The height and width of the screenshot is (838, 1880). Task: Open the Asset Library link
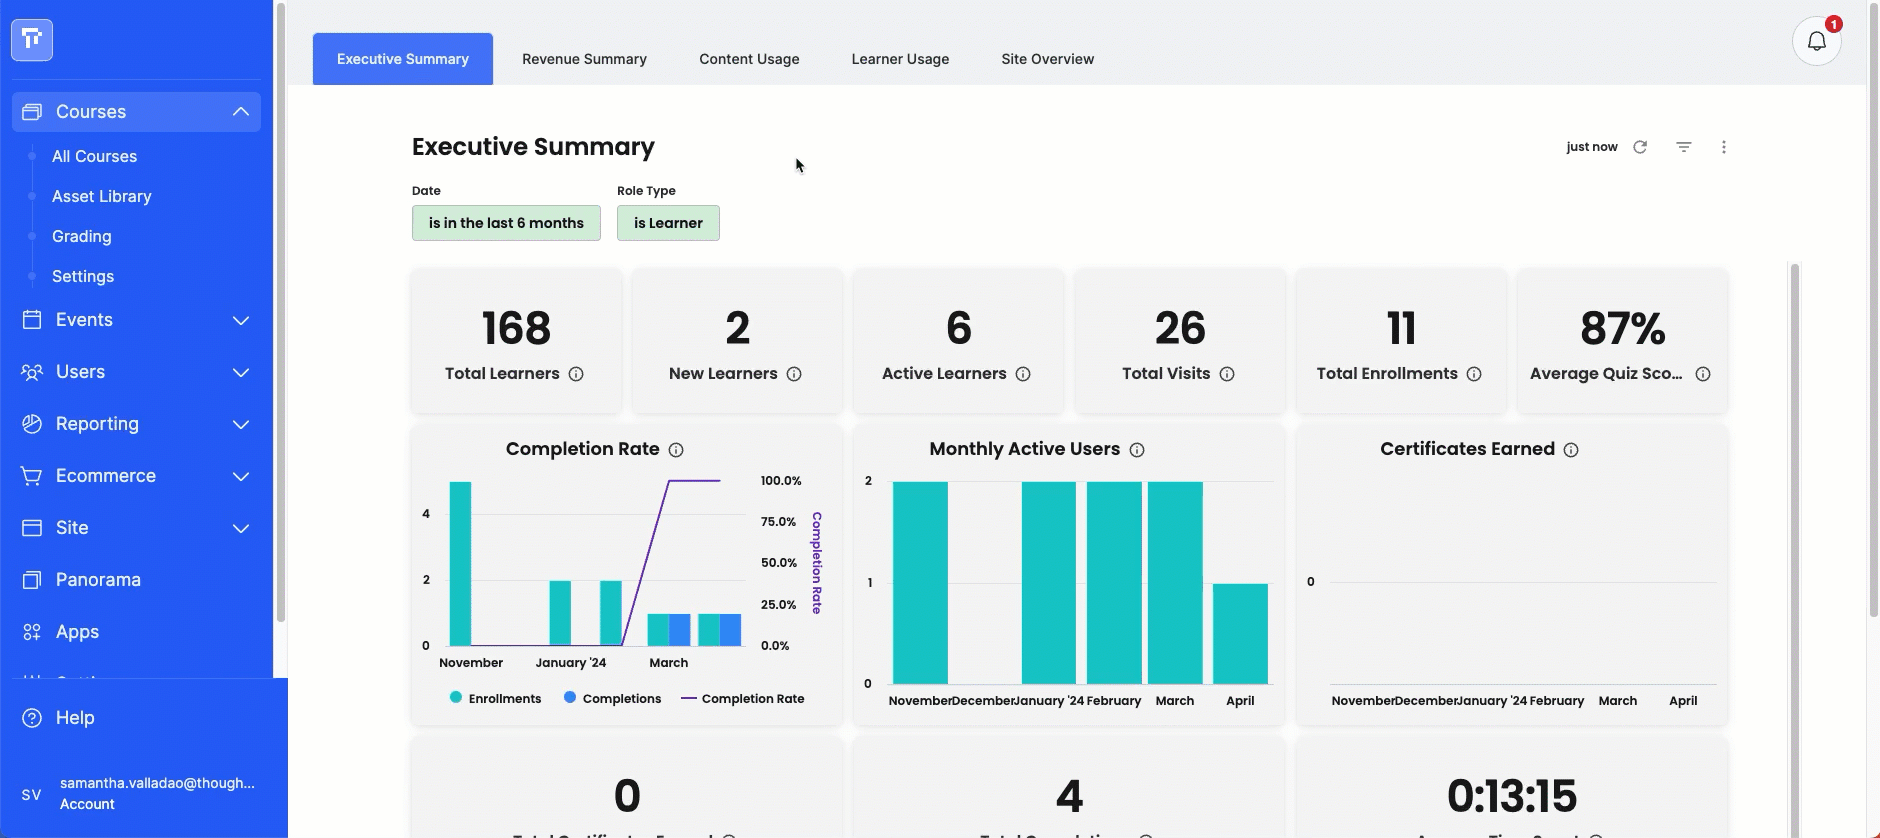(x=102, y=196)
